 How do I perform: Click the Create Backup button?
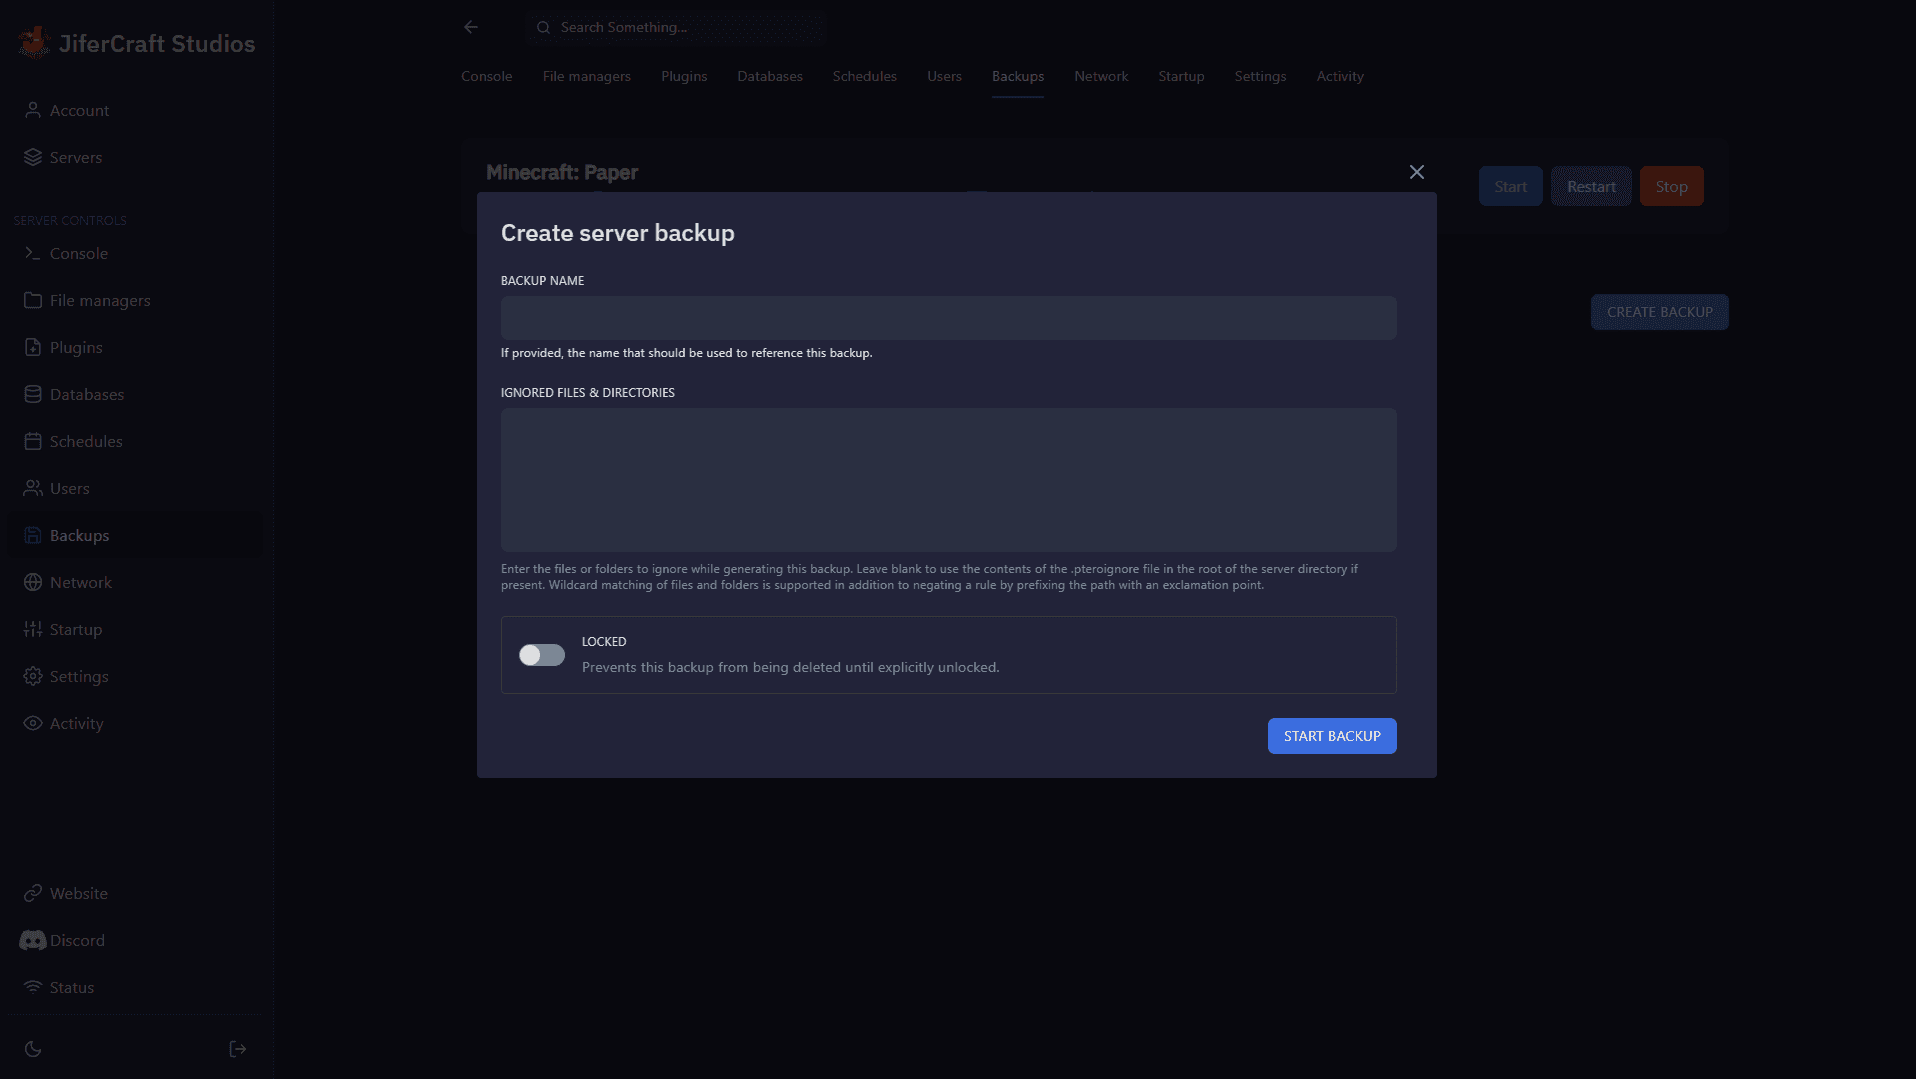tap(1659, 312)
